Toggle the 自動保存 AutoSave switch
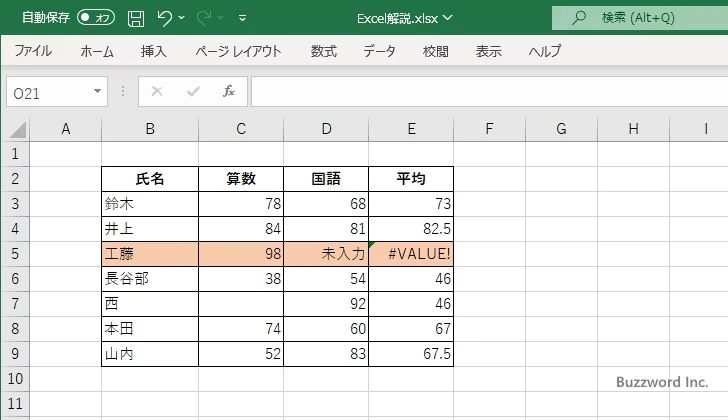728x420 pixels. tap(96, 18)
